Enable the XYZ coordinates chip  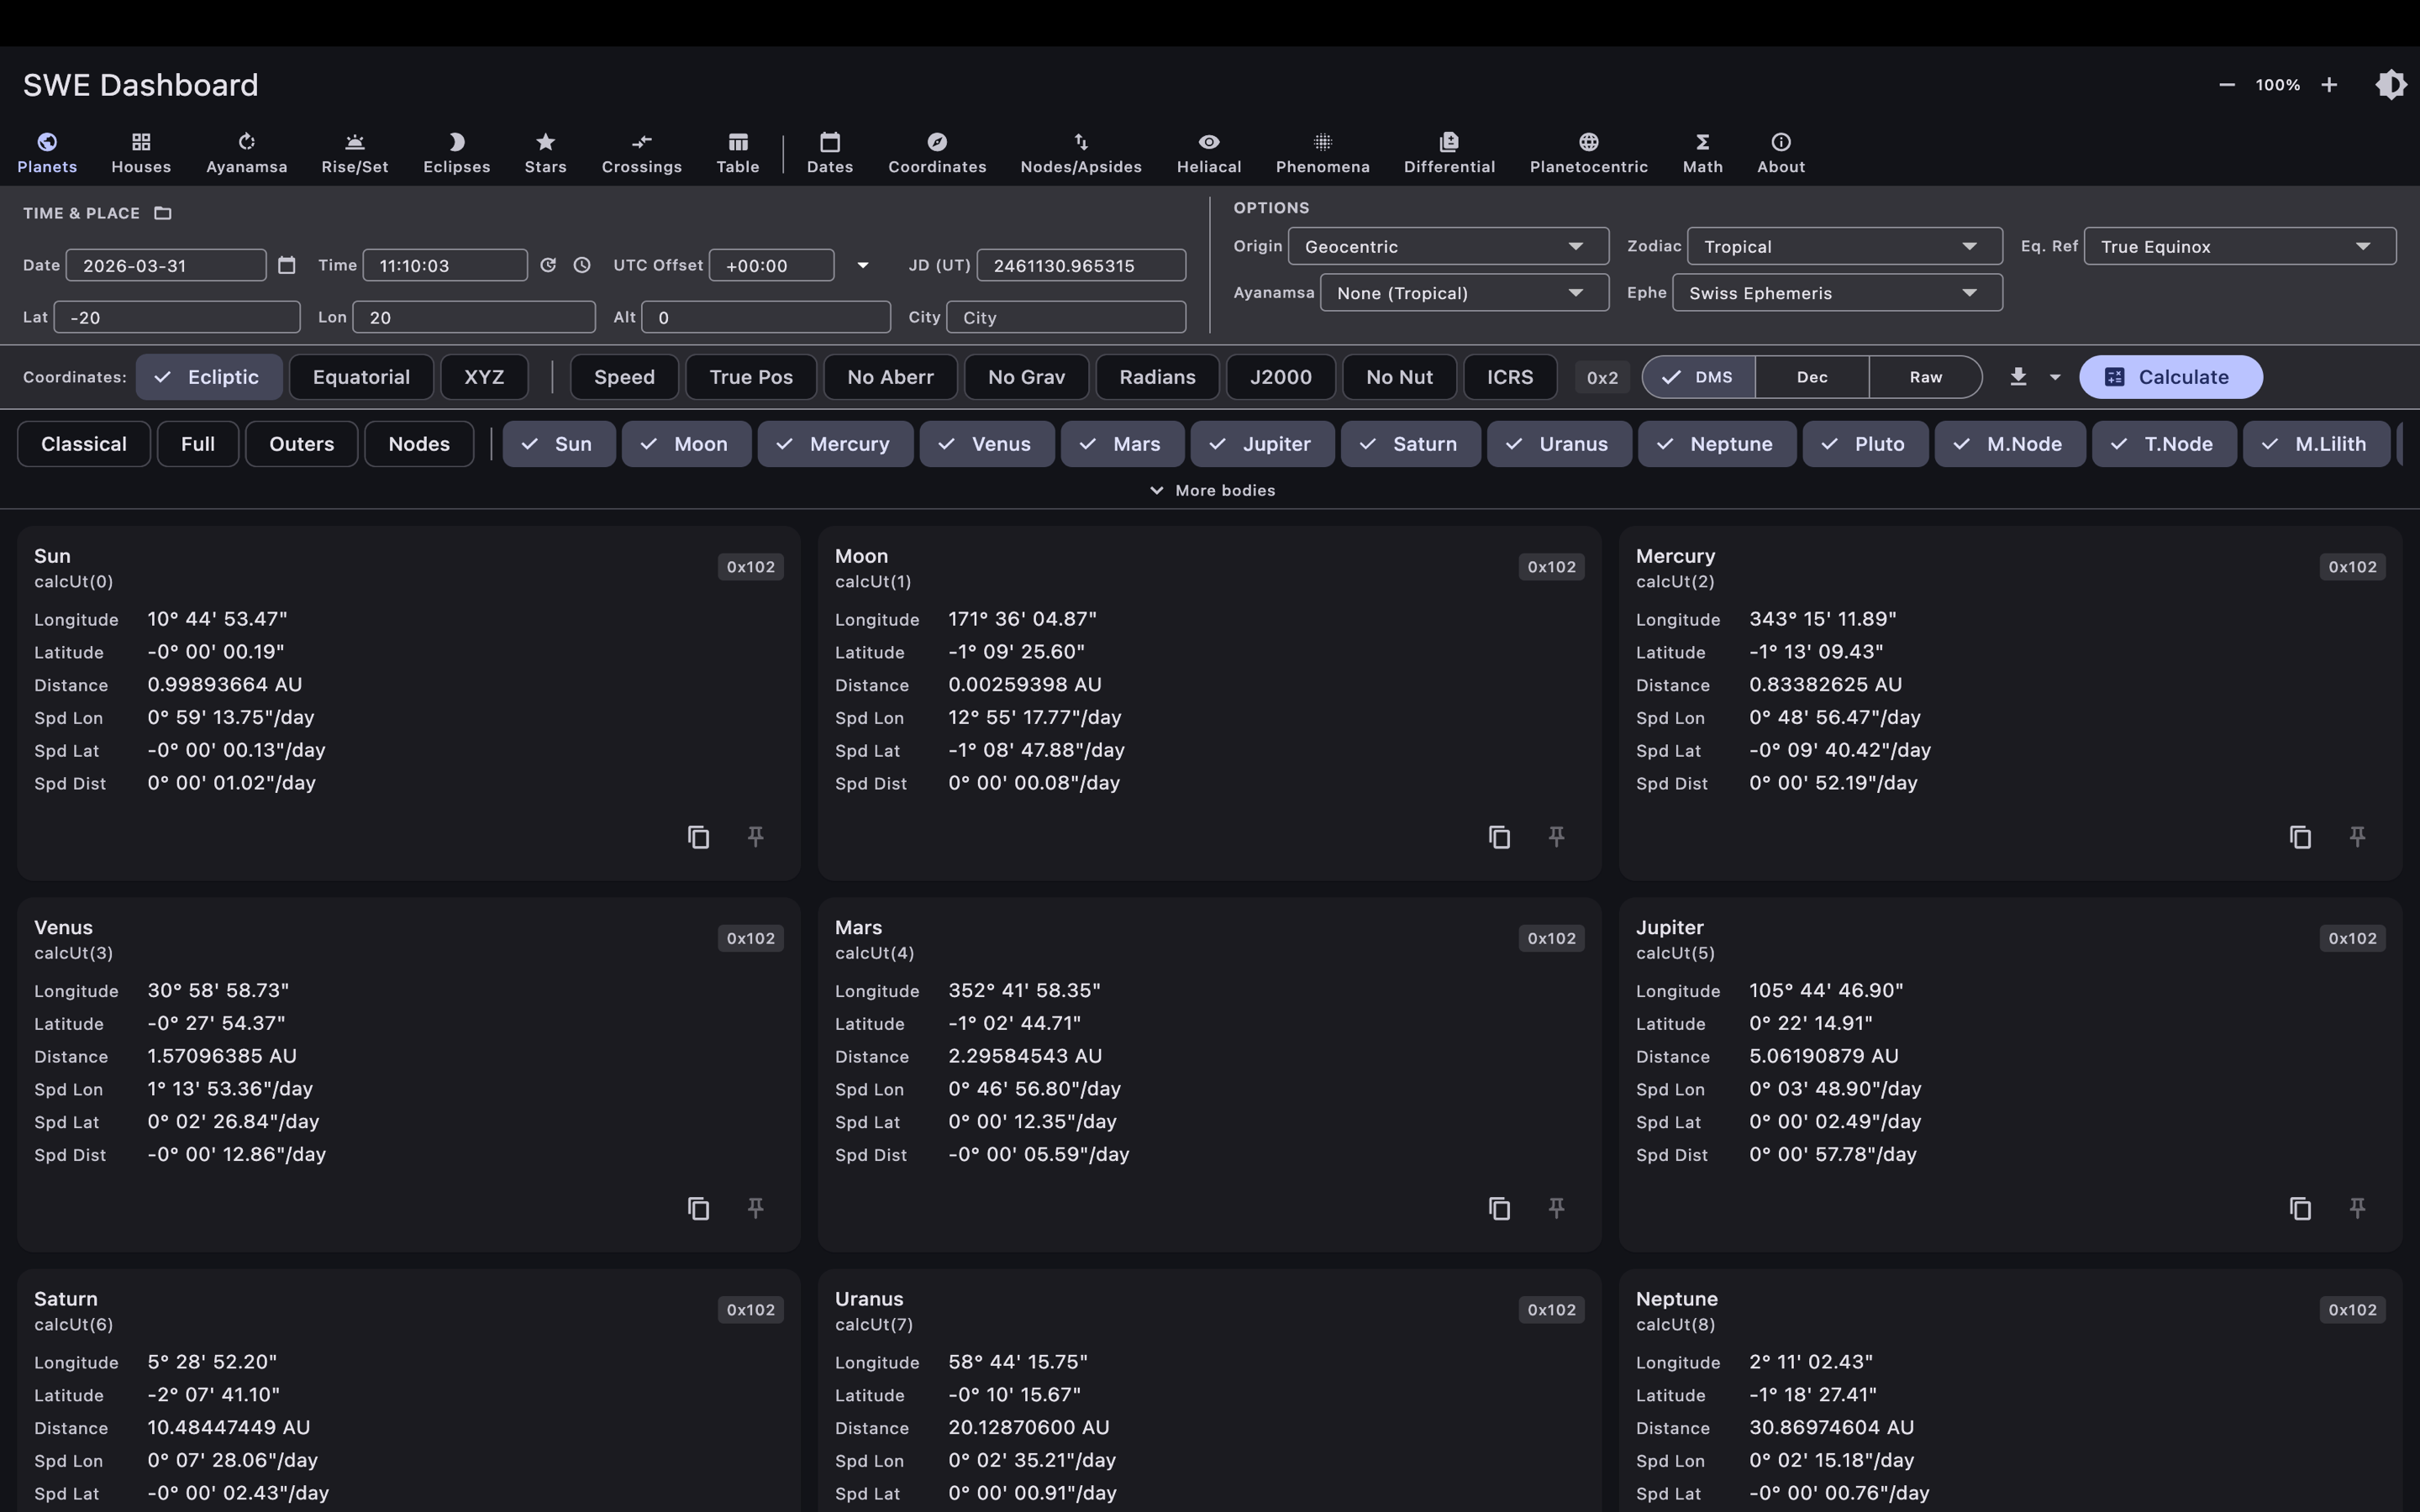point(484,377)
